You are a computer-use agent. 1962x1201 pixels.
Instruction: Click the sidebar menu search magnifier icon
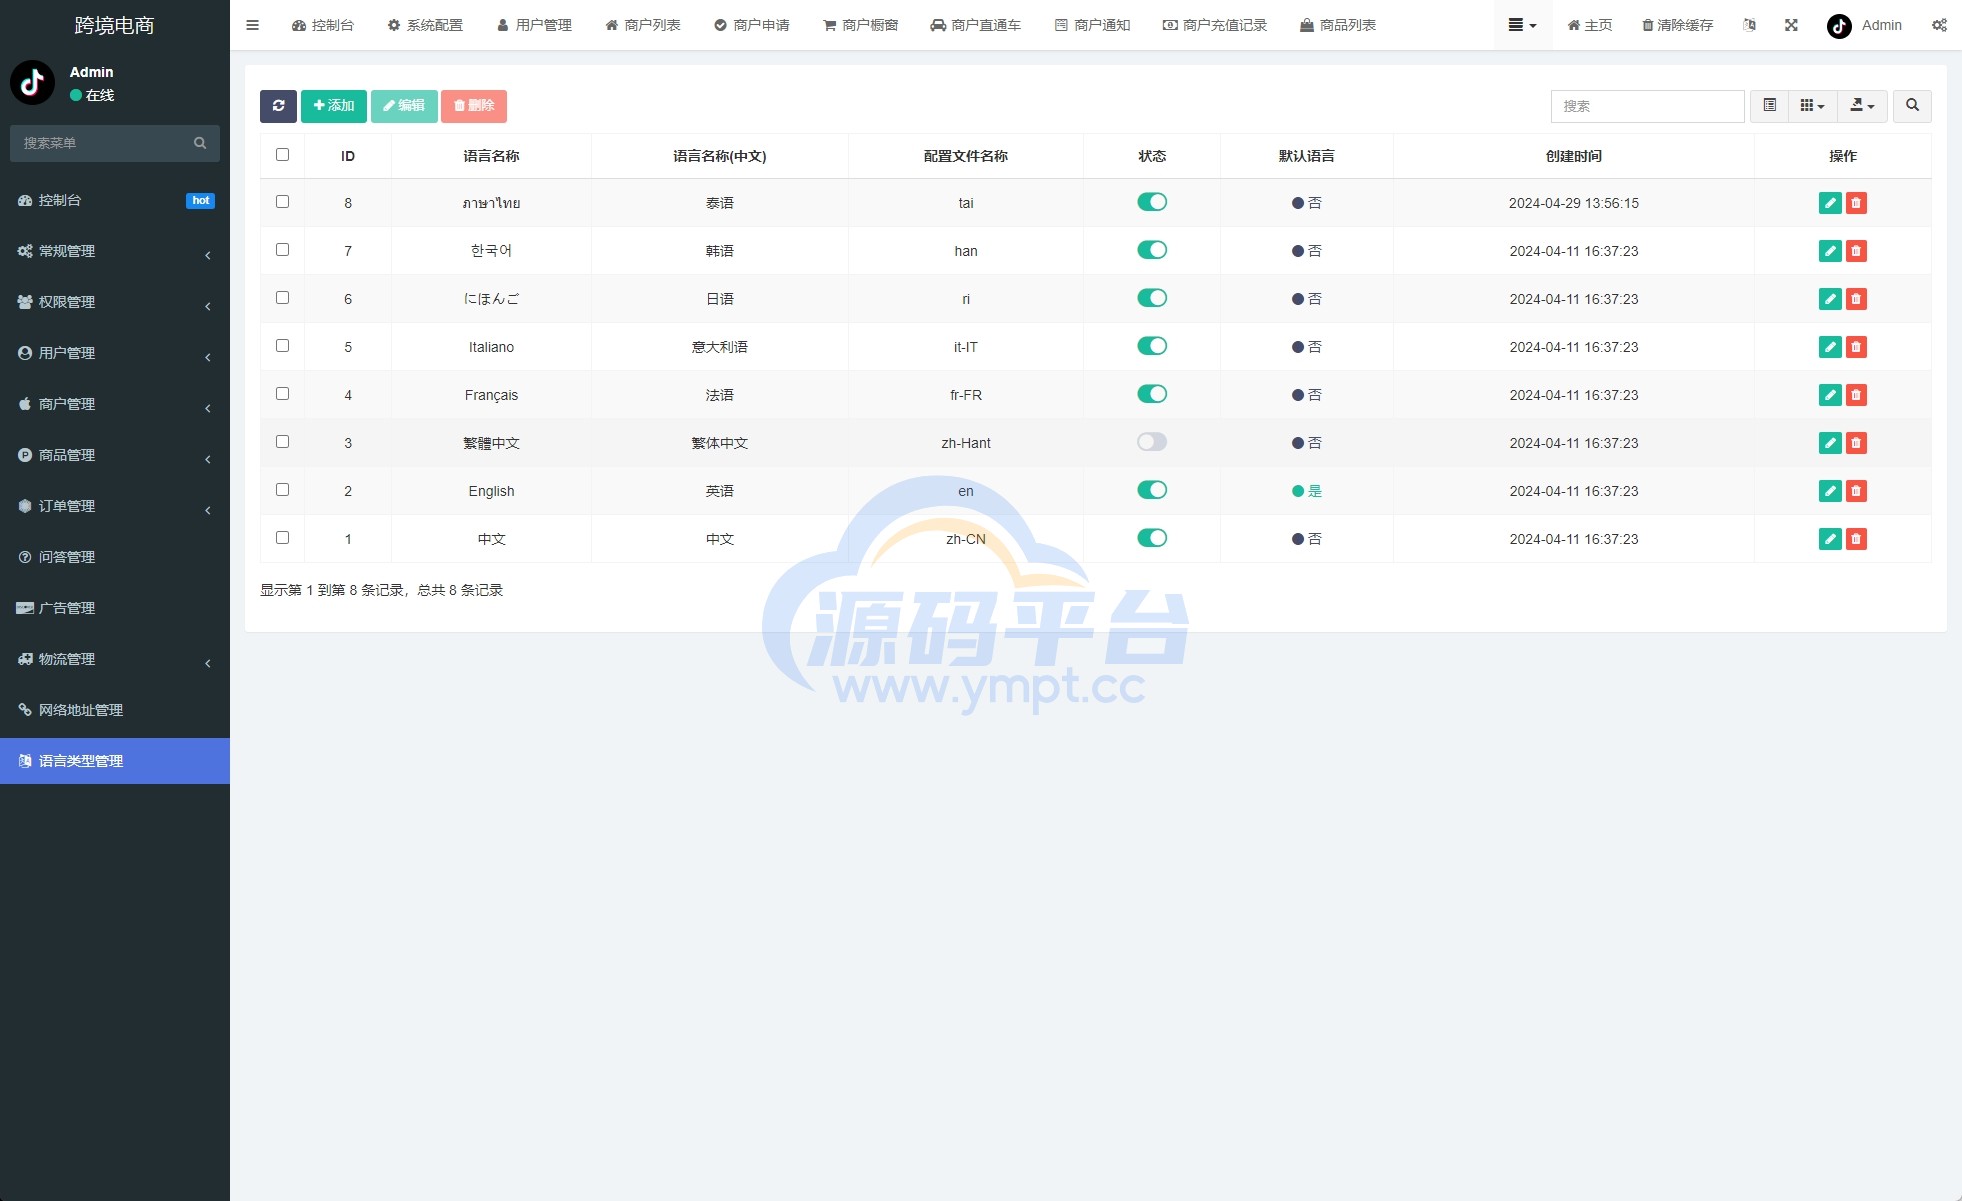coord(200,143)
